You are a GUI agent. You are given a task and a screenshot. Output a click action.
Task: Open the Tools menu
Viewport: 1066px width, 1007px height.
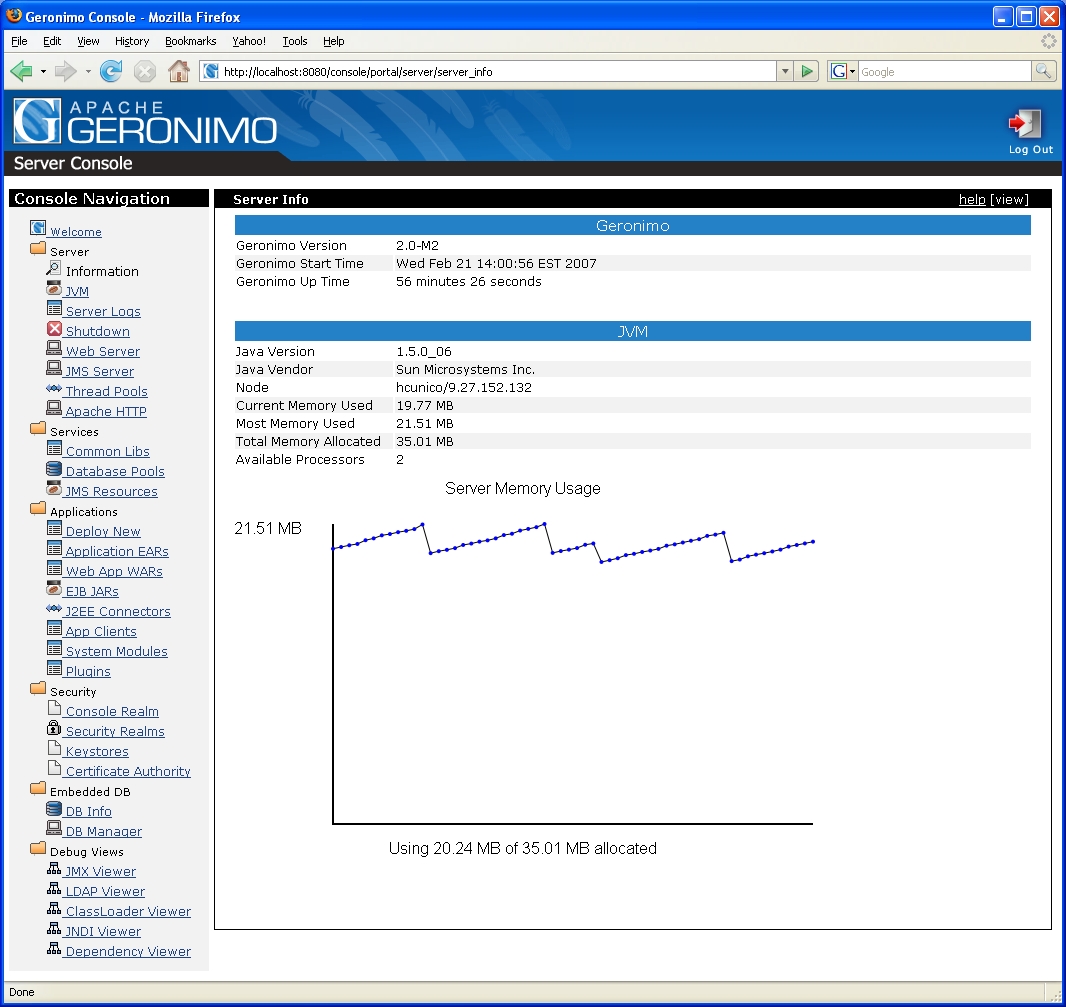pos(294,41)
